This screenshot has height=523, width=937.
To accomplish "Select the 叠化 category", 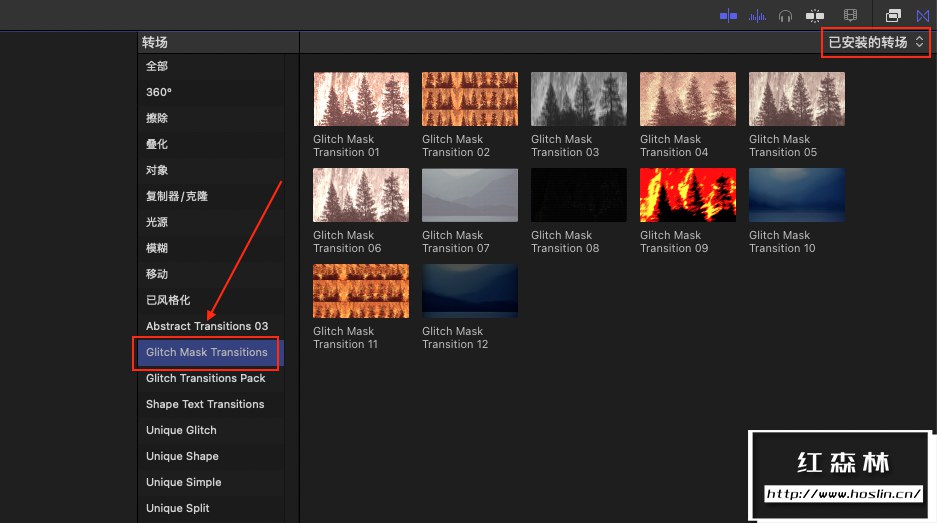I will pos(212,144).
